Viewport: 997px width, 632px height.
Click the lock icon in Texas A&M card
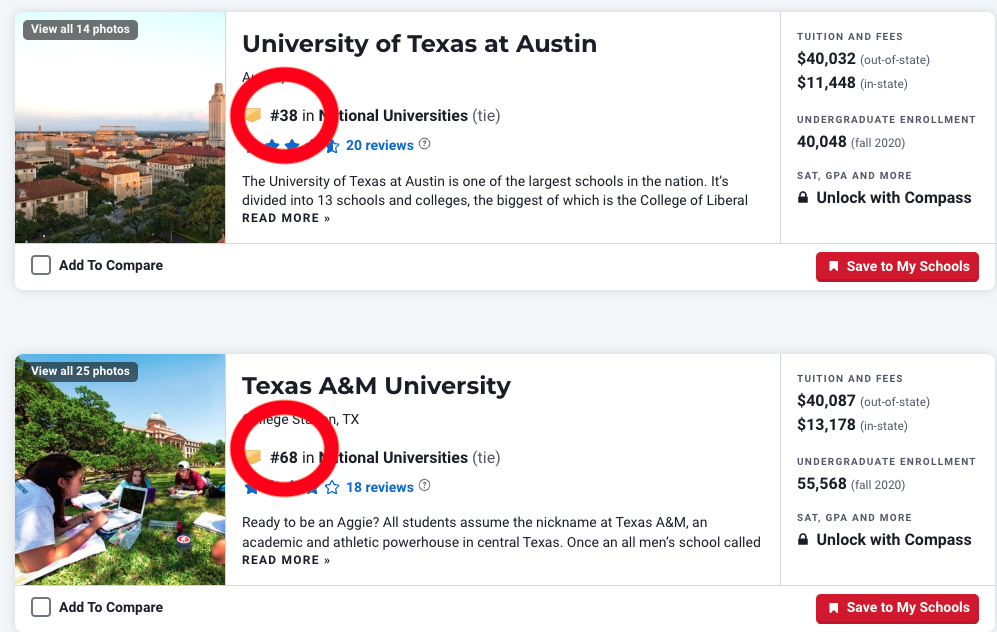pyautogui.click(x=803, y=540)
